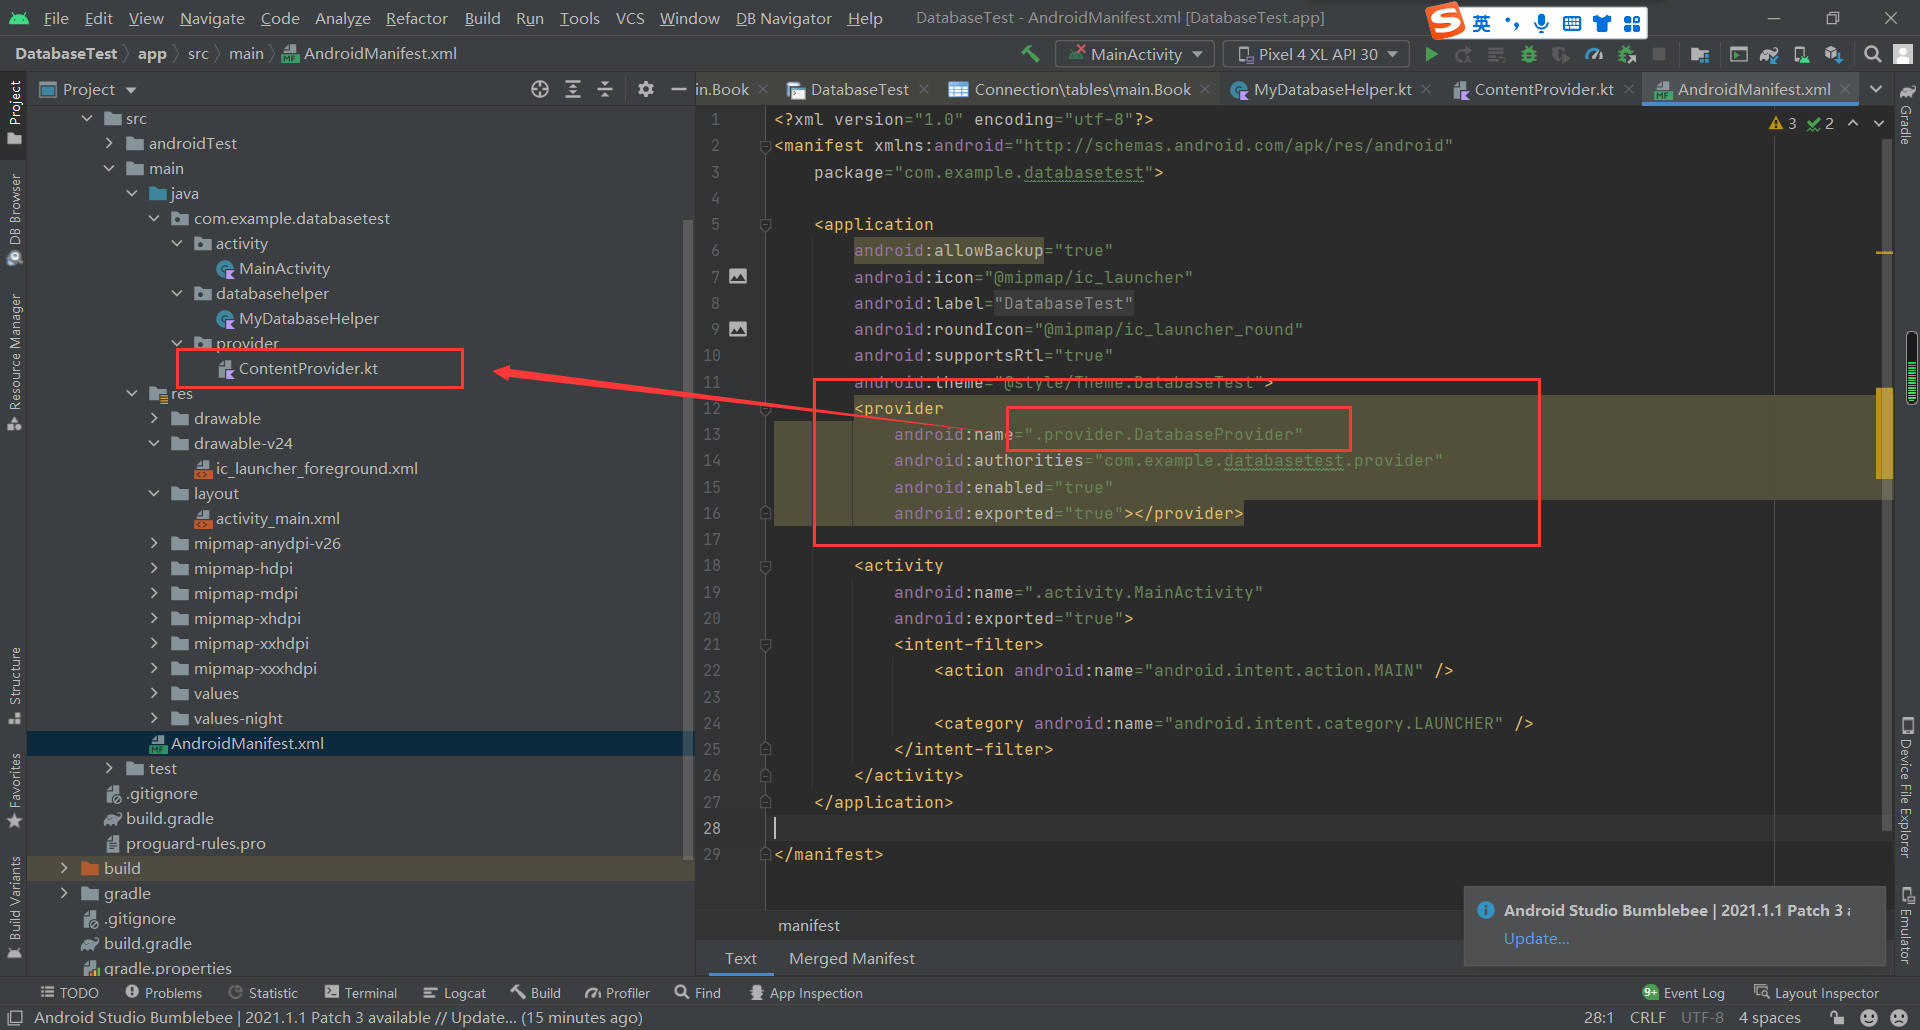Click Search Everywhere magnifier icon

[1872, 54]
